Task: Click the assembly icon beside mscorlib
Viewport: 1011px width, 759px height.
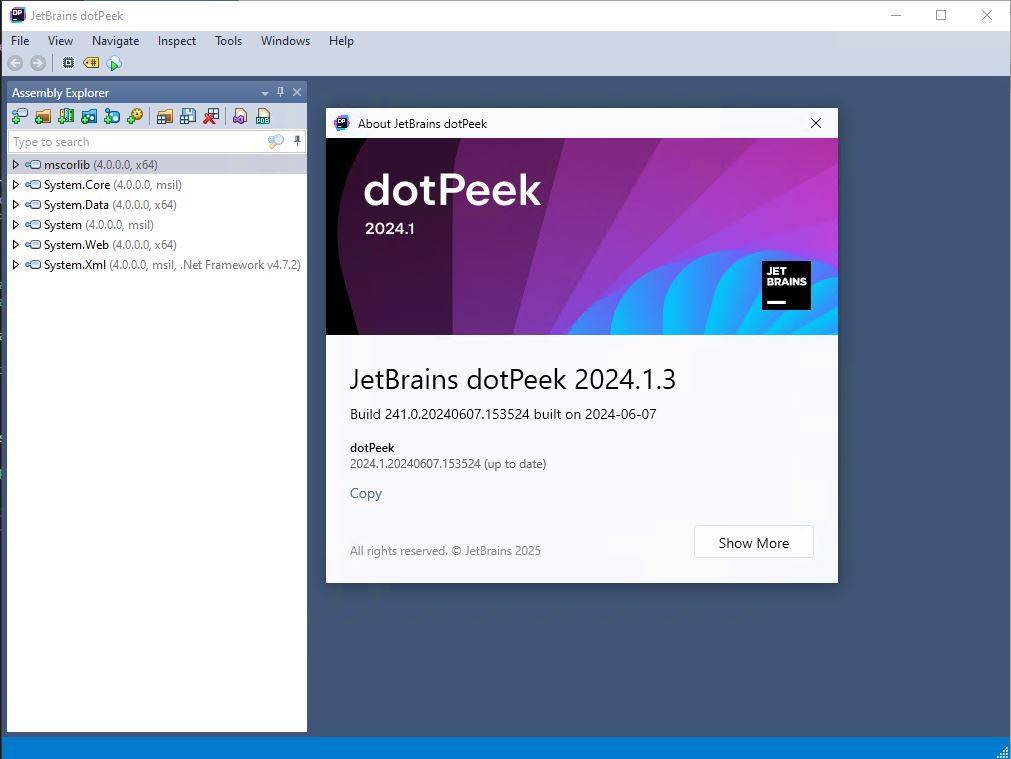Action: tap(33, 164)
